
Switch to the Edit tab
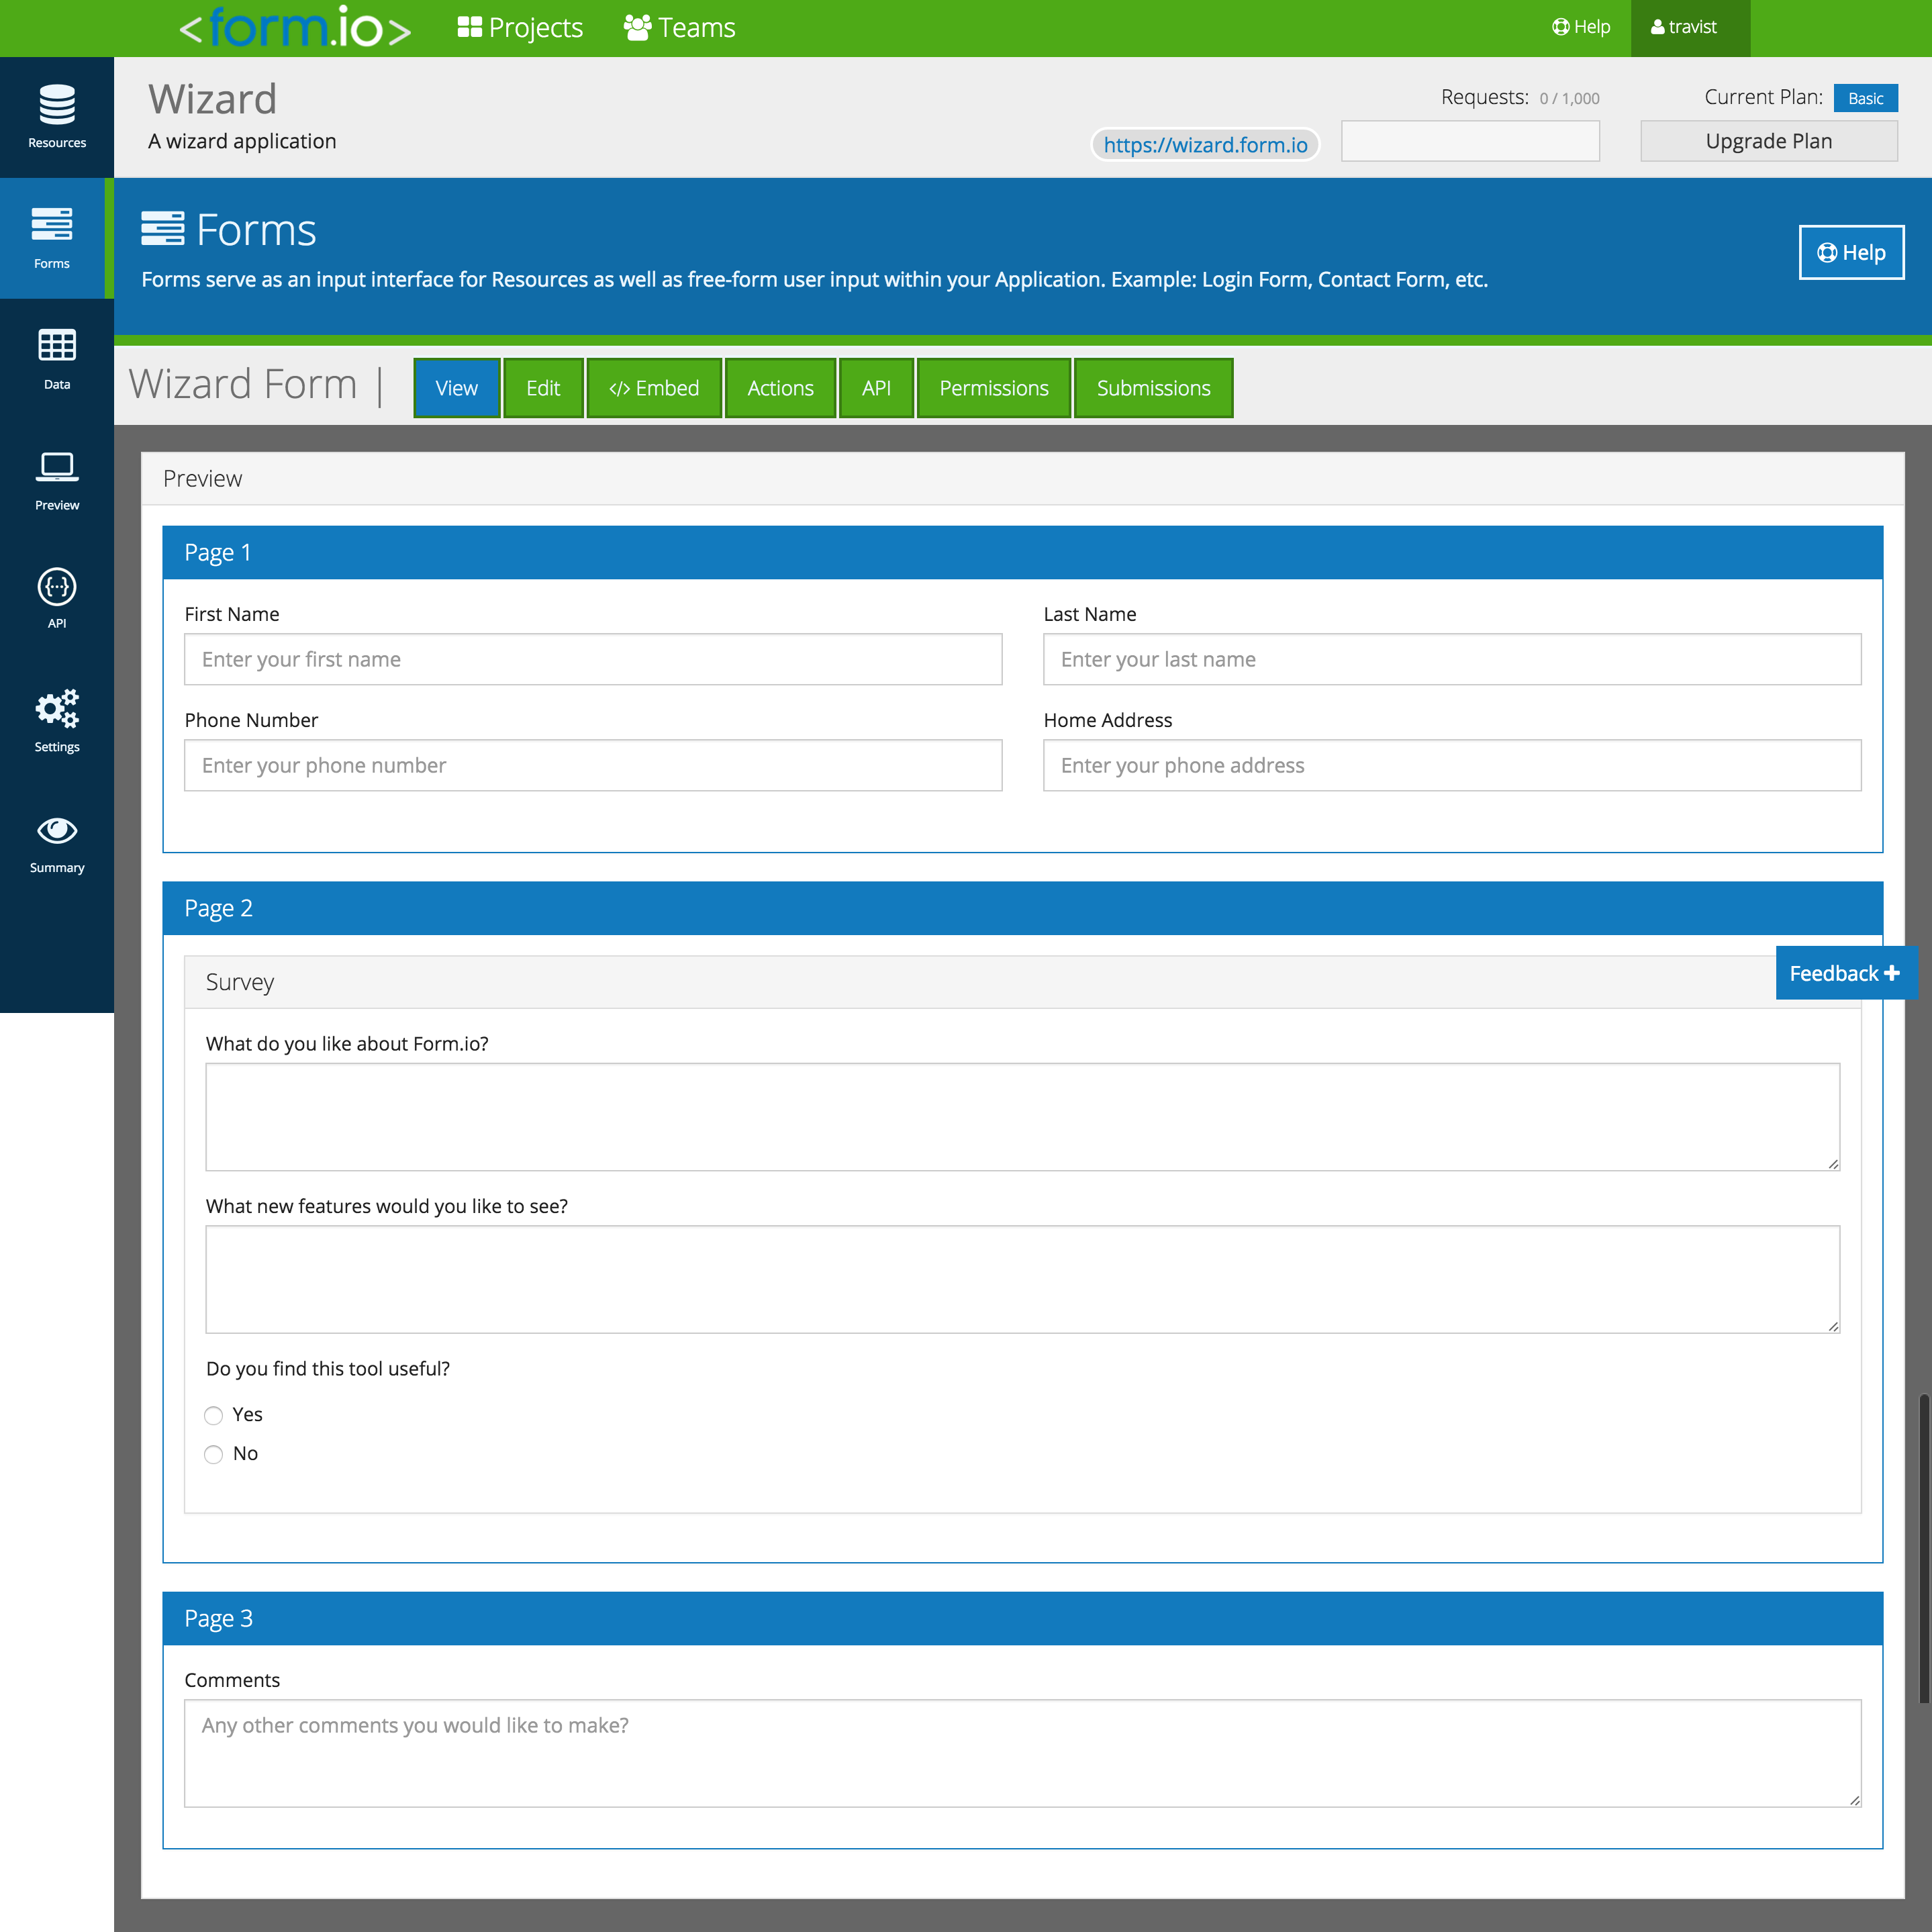pyautogui.click(x=543, y=388)
